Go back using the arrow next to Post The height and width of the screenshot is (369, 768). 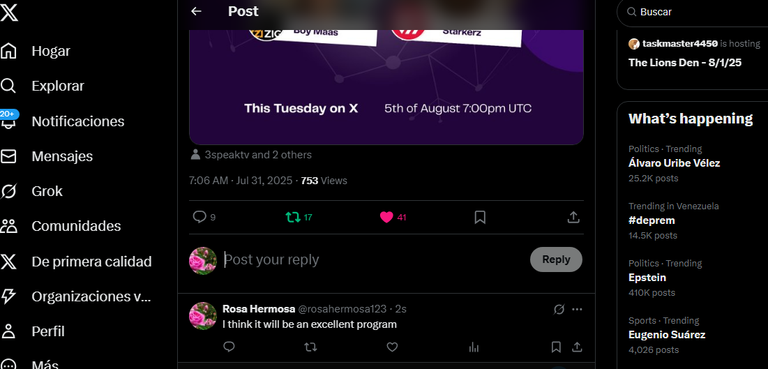point(196,11)
